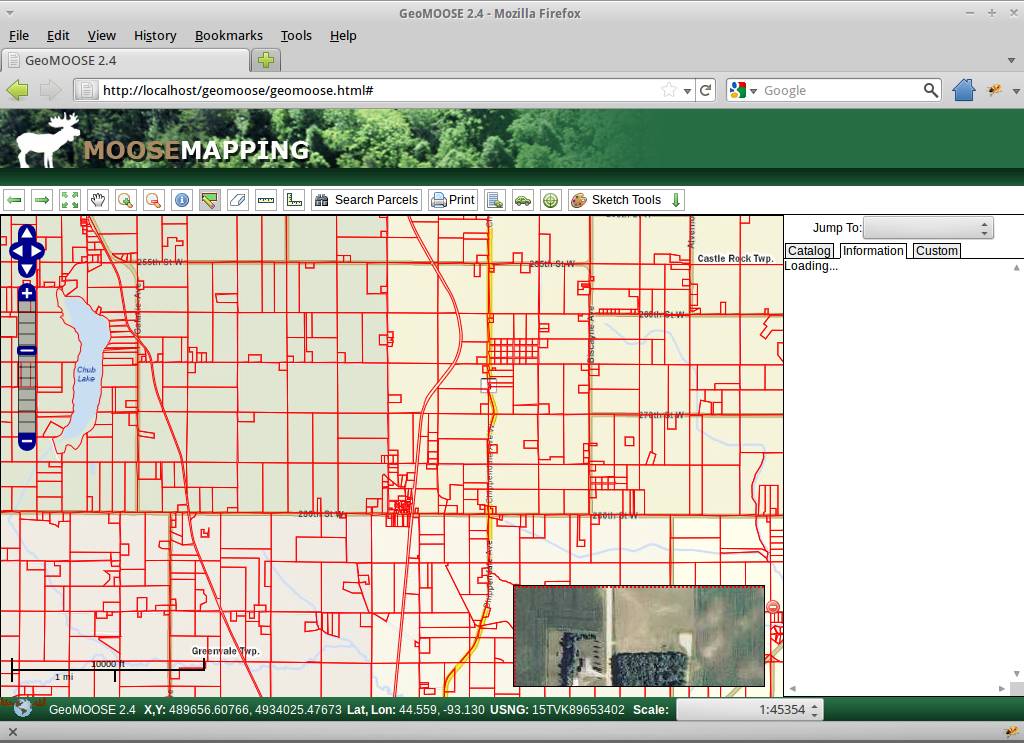This screenshot has width=1024, height=743.
Task: Switch to the Catalog tab
Action: click(809, 251)
